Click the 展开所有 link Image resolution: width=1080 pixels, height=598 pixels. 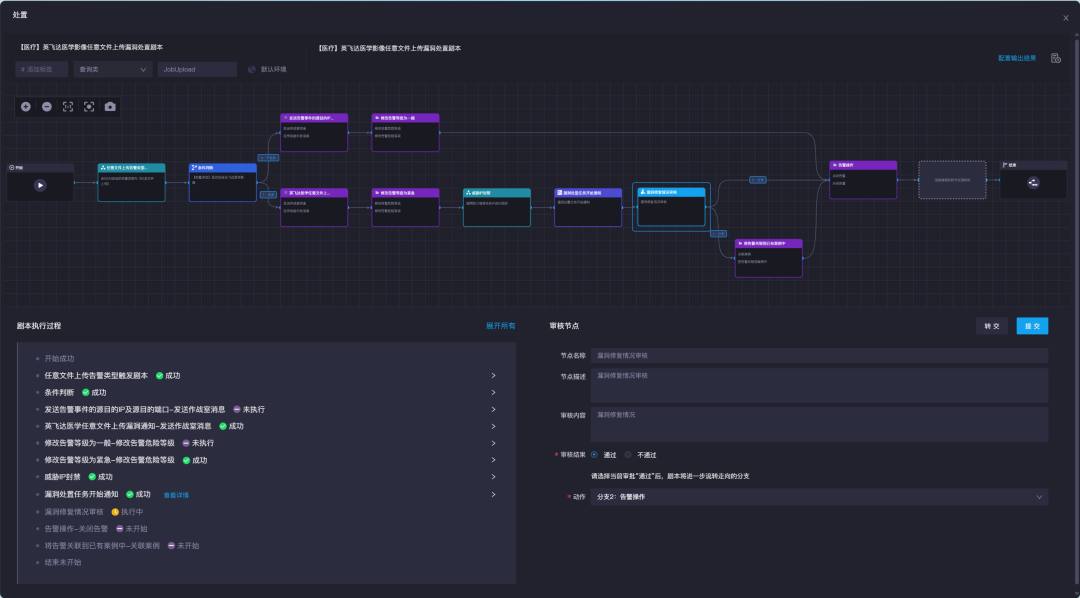(501, 326)
